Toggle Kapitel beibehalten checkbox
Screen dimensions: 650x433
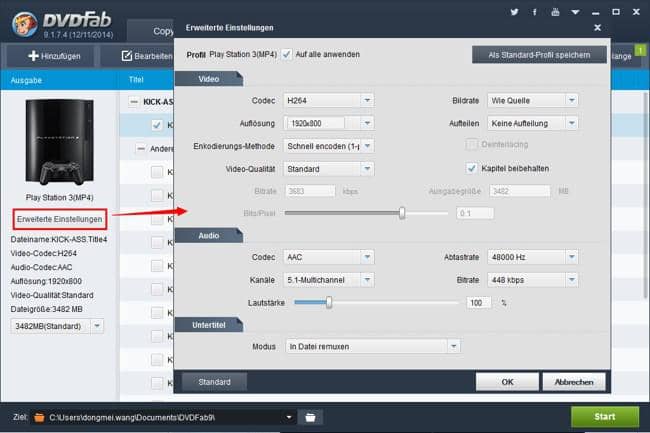(x=471, y=168)
